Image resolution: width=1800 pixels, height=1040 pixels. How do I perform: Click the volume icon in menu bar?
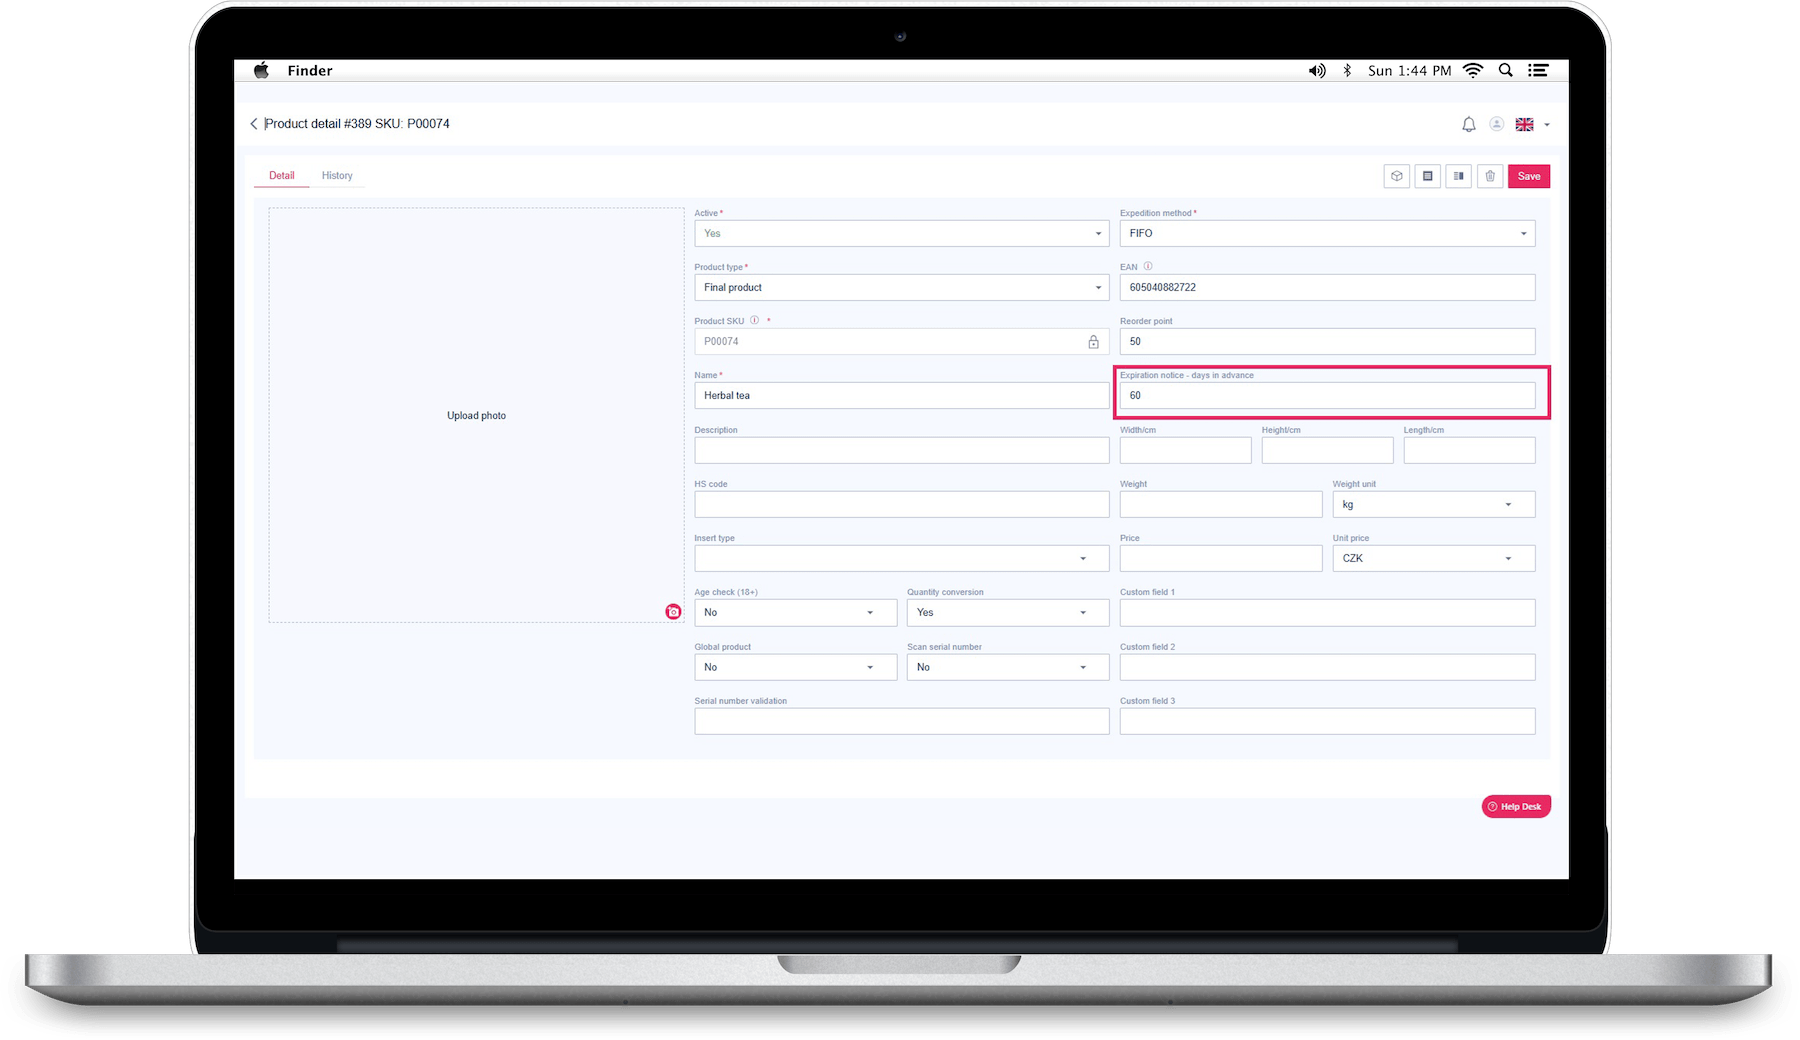pyautogui.click(x=1317, y=71)
